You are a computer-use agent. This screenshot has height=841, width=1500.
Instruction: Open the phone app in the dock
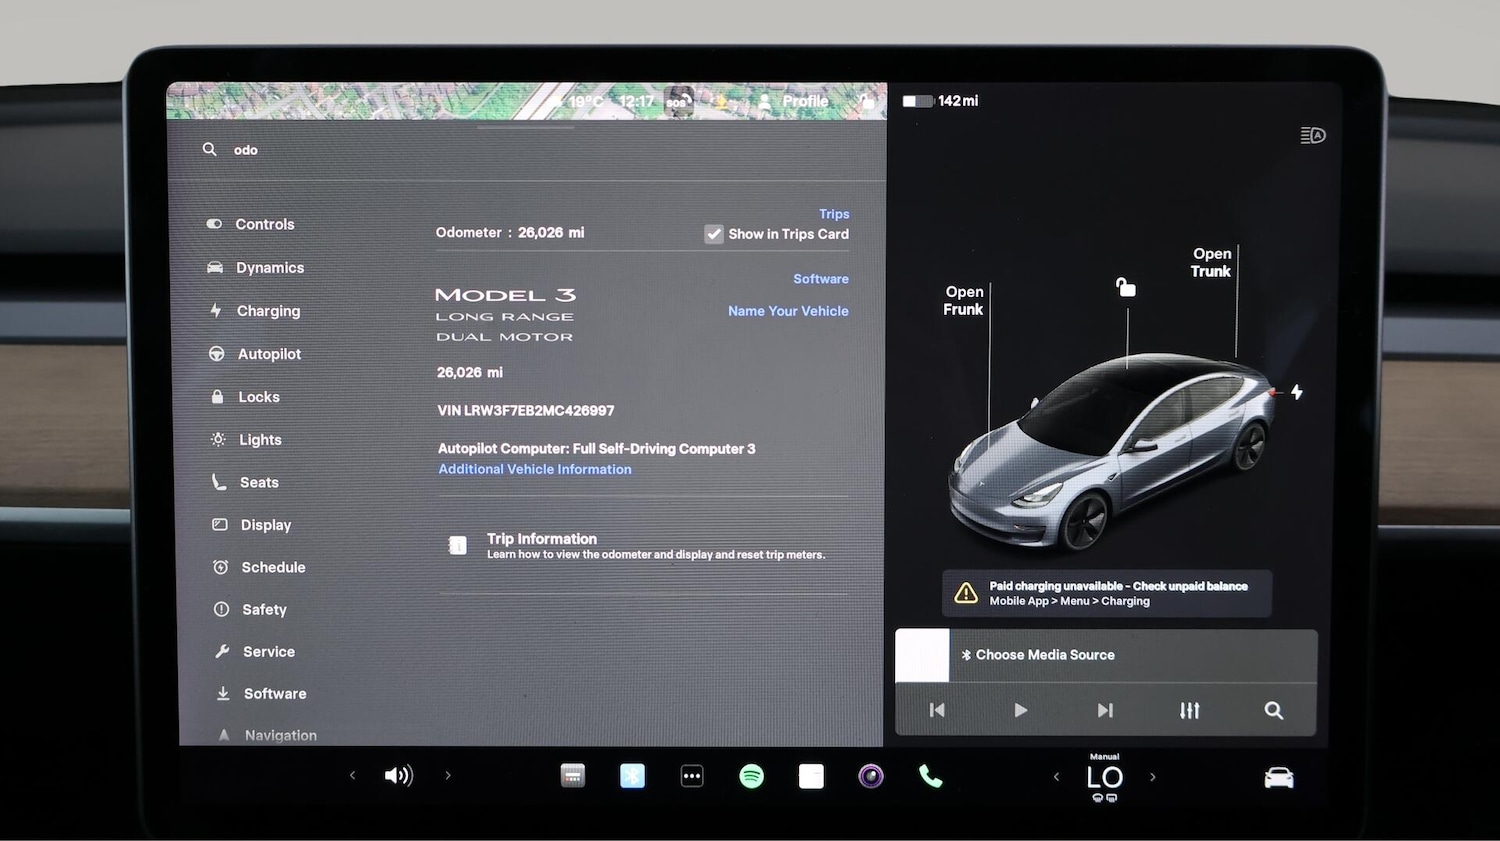[931, 777]
